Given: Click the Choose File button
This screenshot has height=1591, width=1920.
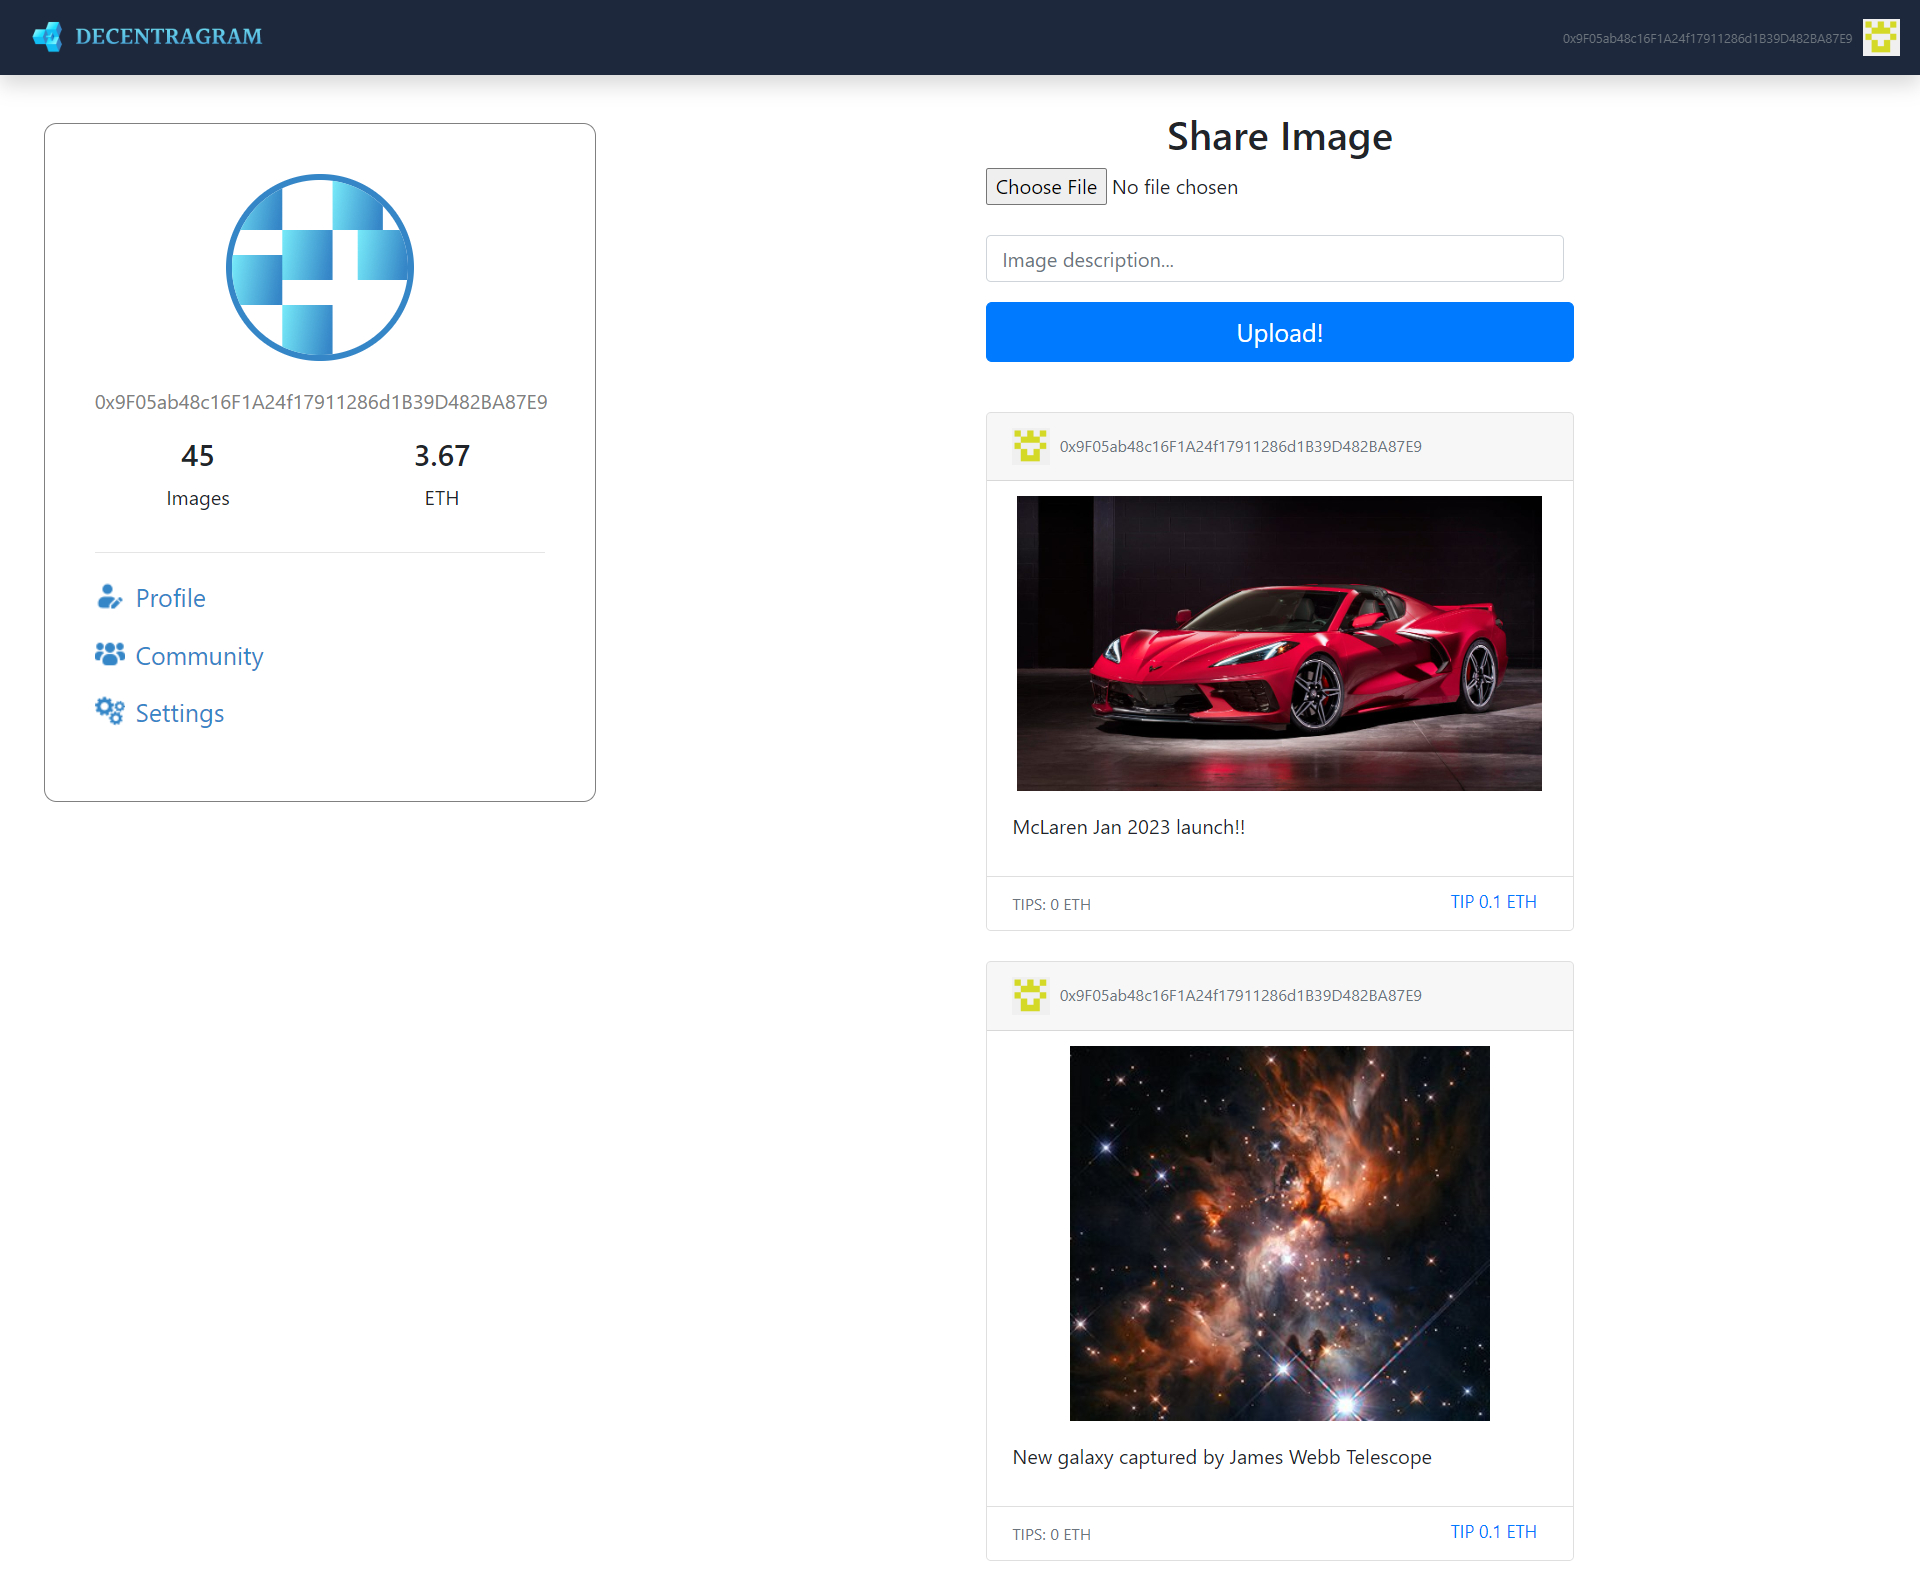Looking at the screenshot, I should point(1046,186).
